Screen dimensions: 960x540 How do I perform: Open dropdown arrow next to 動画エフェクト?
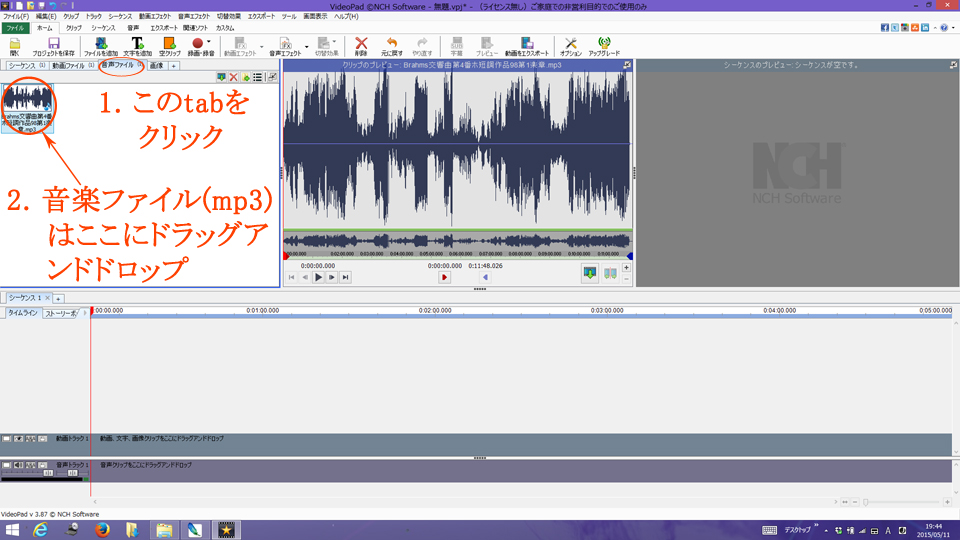[x=261, y=47]
